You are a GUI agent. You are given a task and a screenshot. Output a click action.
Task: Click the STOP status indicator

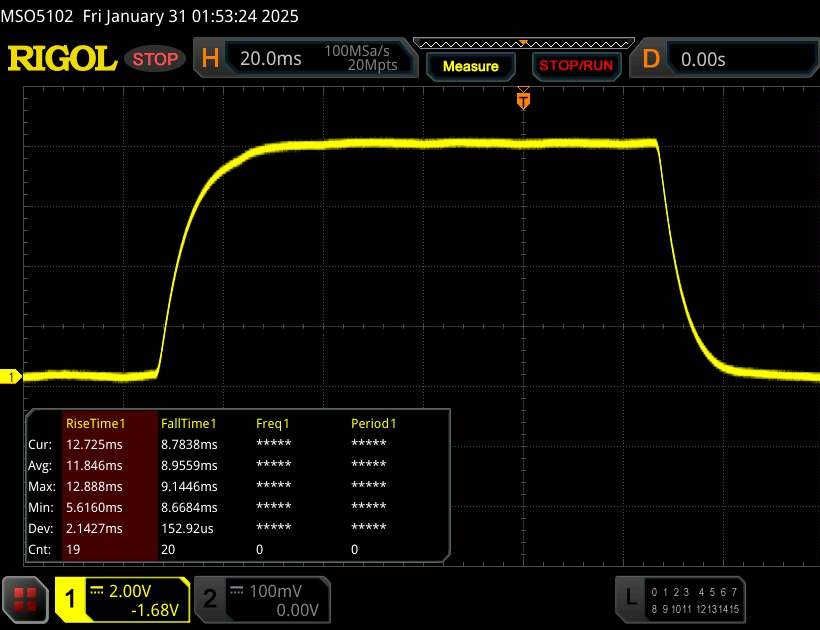point(155,59)
